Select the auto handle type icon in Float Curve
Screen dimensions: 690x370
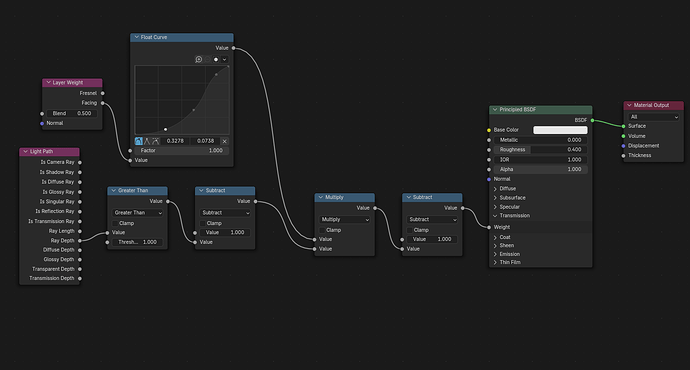(139, 141)
